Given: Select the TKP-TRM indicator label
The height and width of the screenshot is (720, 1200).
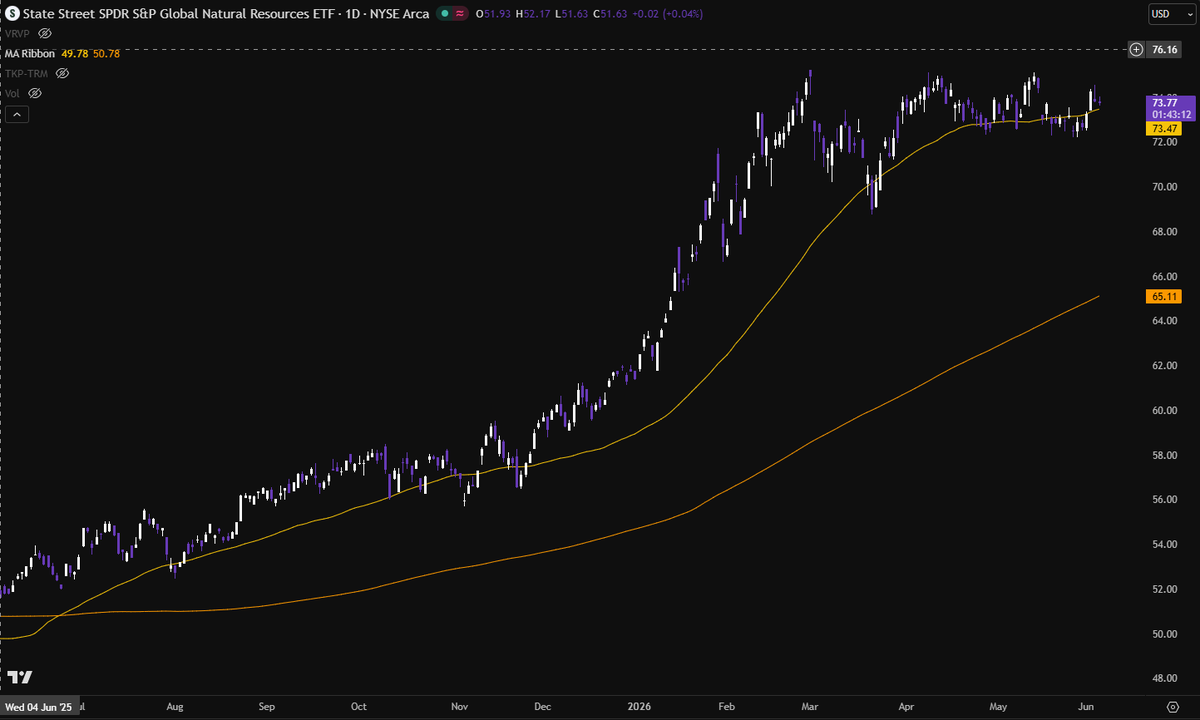Looking at the screenshot, I should (27, 73).
